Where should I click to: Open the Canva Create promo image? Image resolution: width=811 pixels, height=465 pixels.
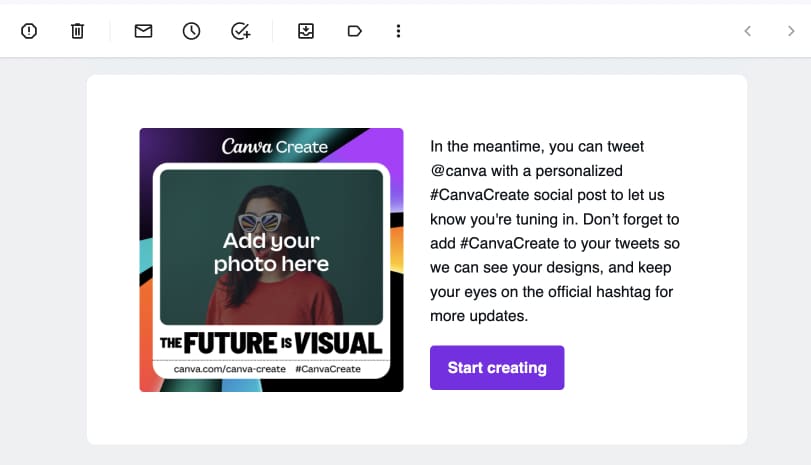point(272,260)
